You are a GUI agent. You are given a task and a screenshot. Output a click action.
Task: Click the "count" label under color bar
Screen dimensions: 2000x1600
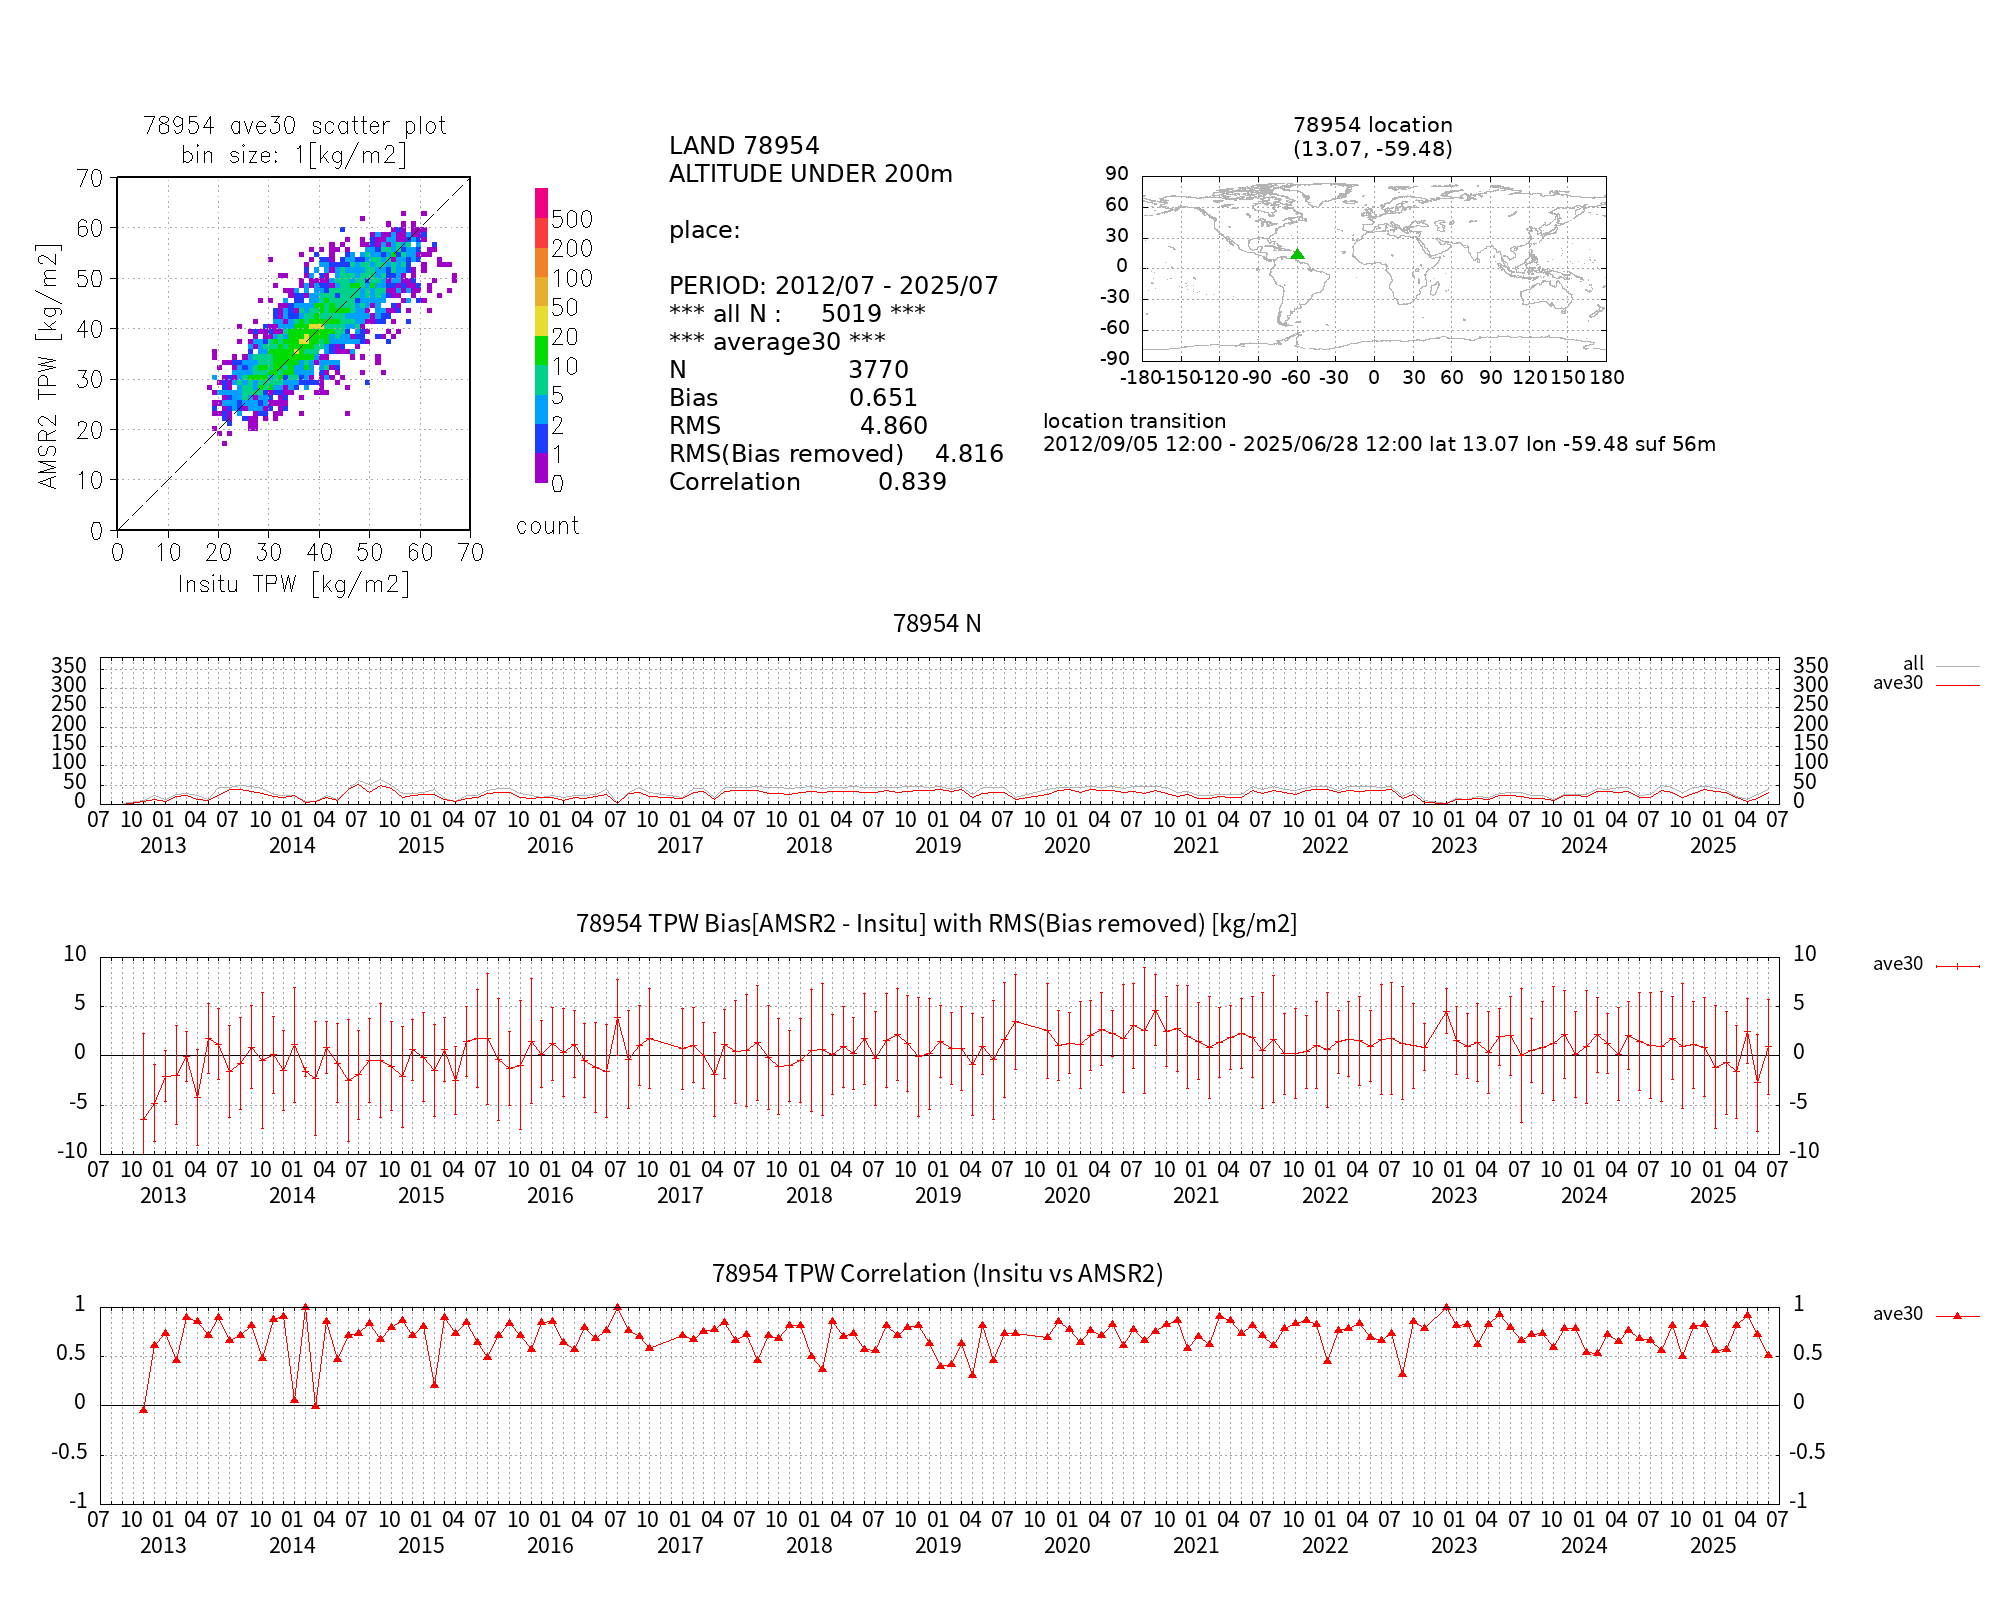(547, 526)
